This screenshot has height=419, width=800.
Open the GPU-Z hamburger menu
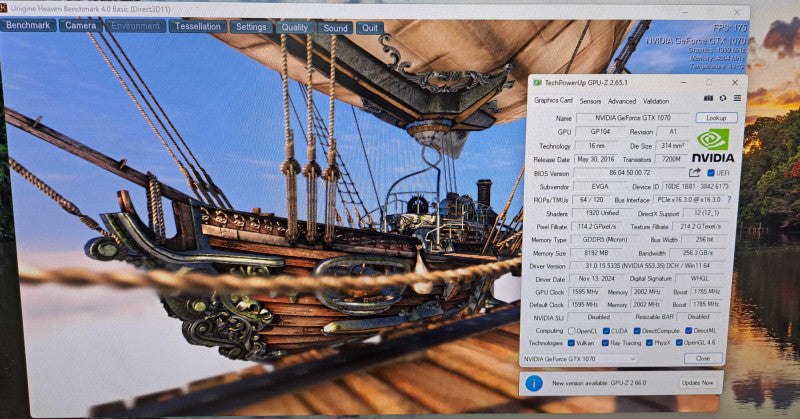pos(737,98)
